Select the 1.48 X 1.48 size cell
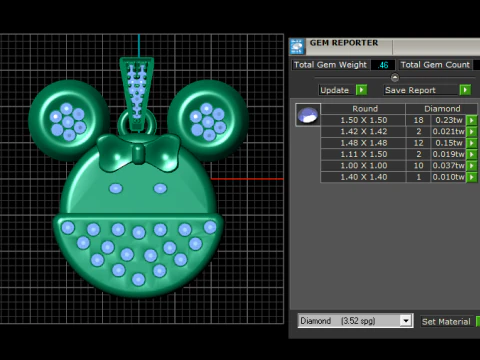The width and height of the screenshot is (480, 360). point(363,143)
